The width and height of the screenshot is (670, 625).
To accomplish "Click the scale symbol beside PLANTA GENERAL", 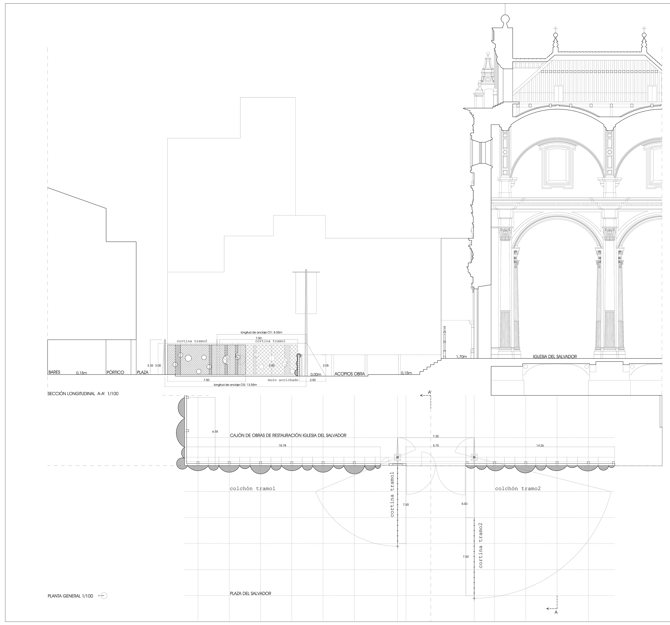I will coord(105,595).
